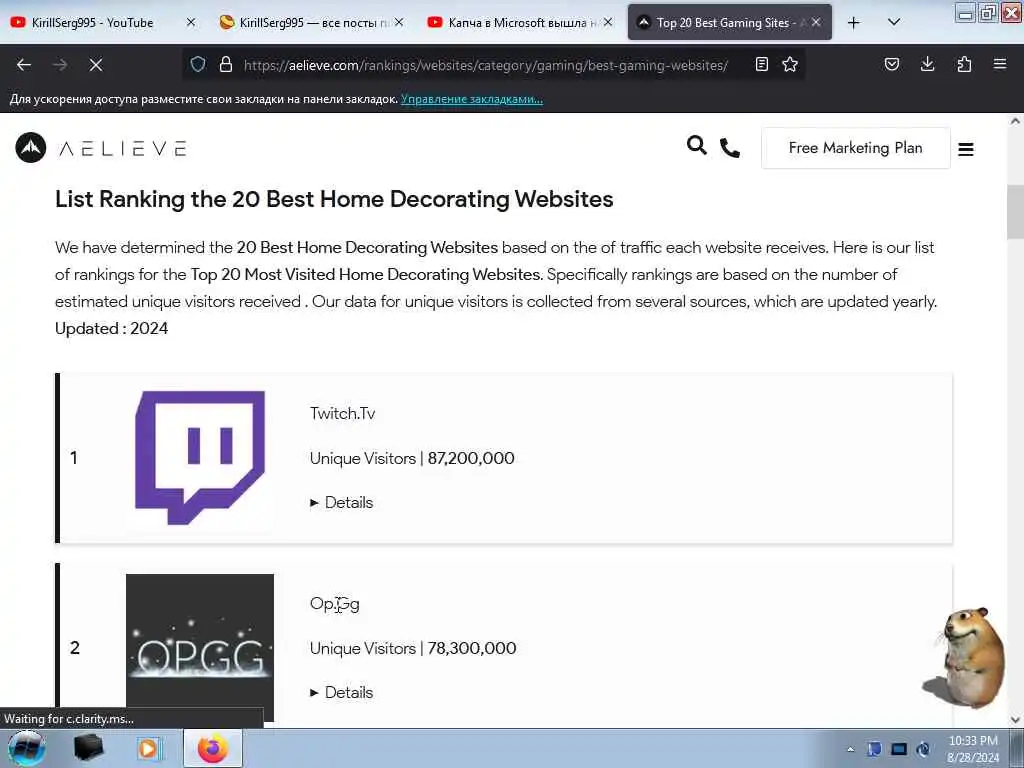Image resolution: width=1024 pixels, height=768 pixels.
Task: Open the tracking protection shield icon
Action: click(x=198, y=65)
